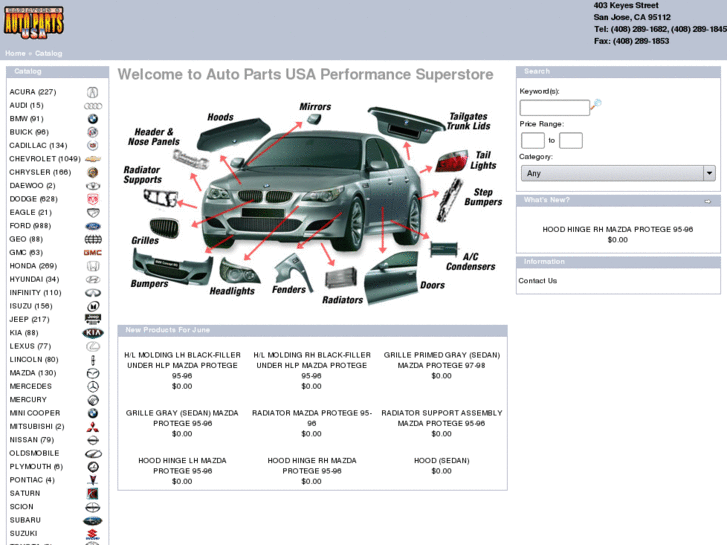Click the Dodge ram logo icon
The image size is (727, 545).
click(93, 199)
